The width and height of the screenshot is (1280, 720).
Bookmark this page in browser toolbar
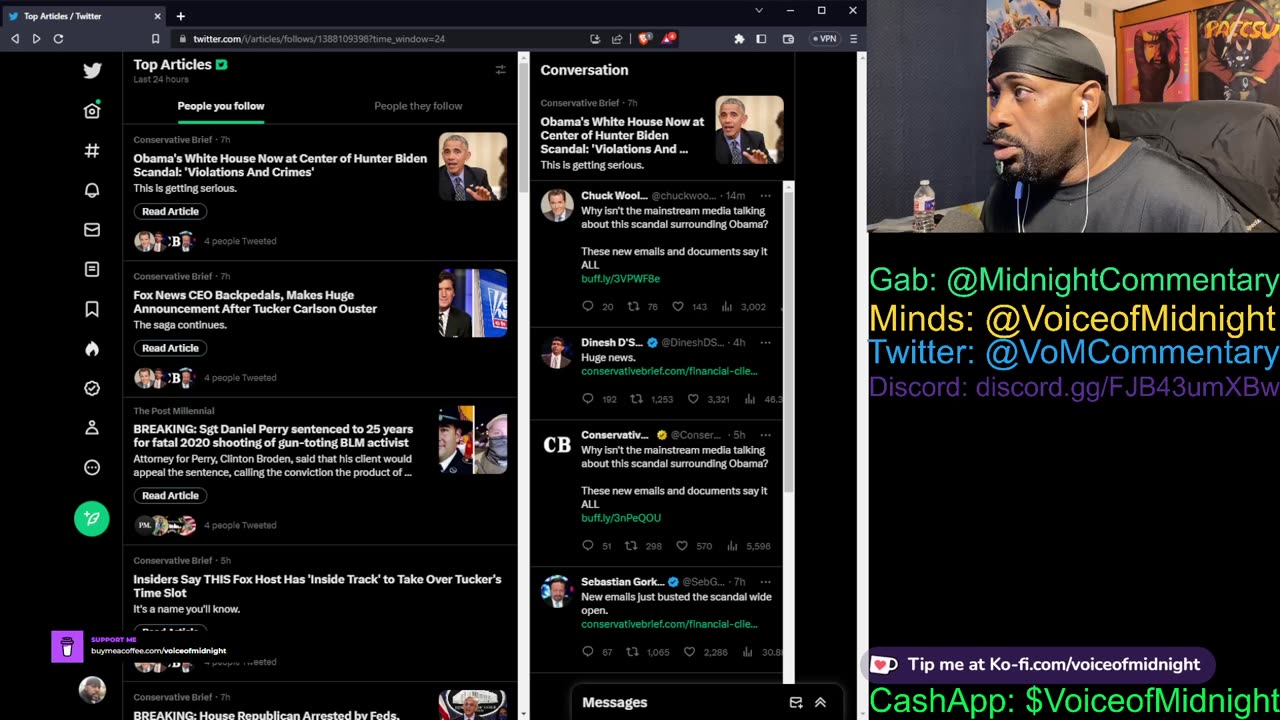pyautogui.click(x=155, y=39)
